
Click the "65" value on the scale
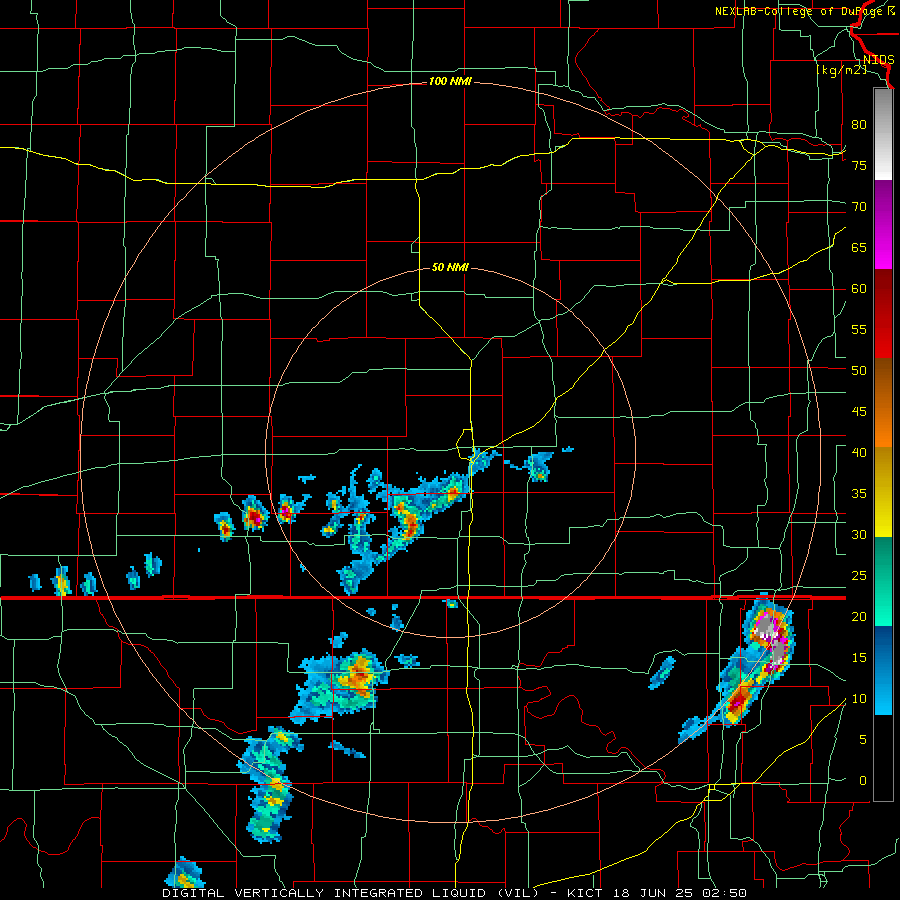point(859,247)
